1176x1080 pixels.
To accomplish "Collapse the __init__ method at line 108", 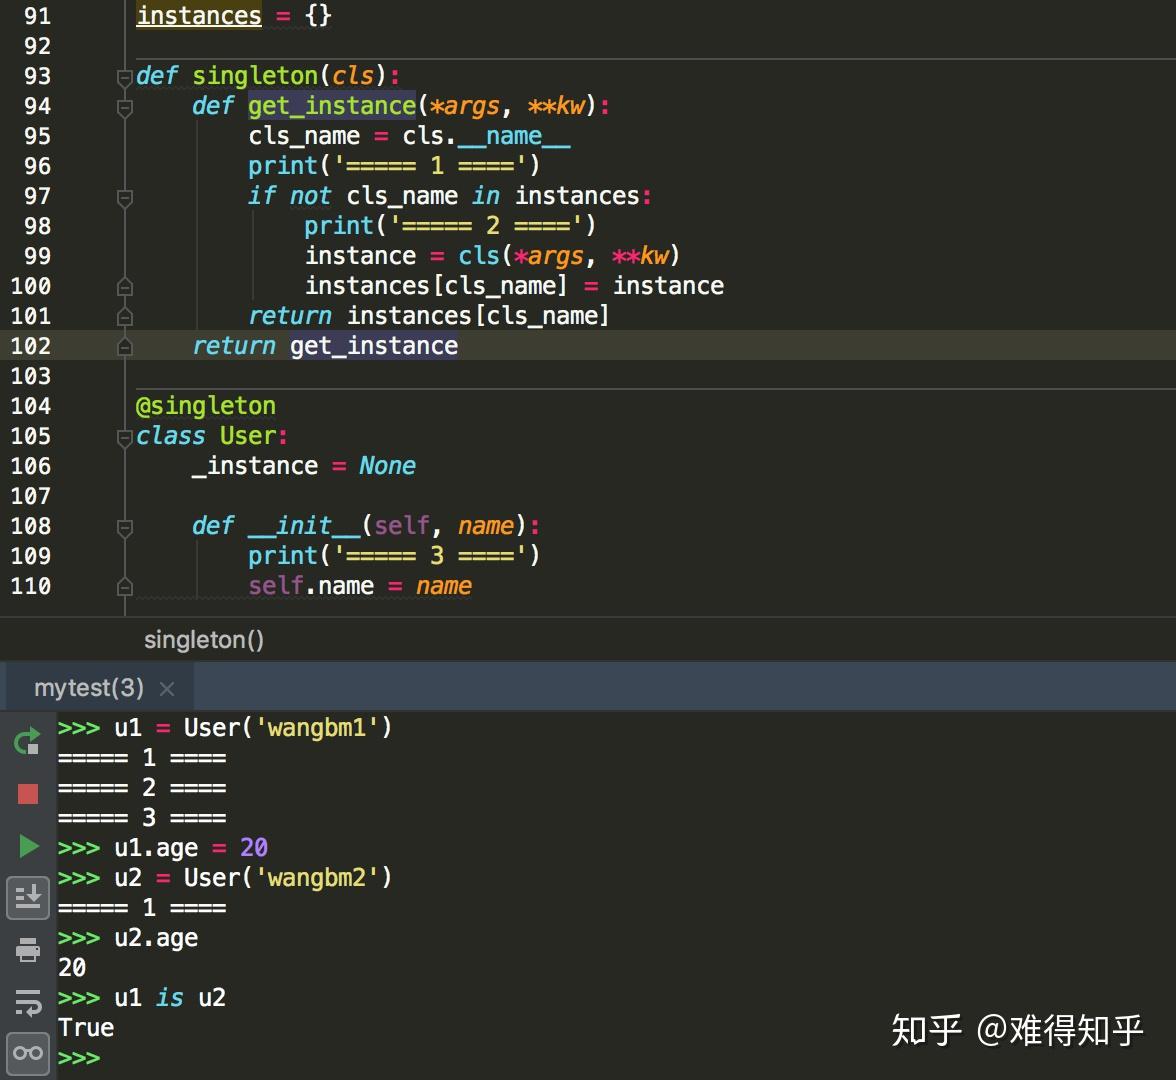I will [124, 527].
